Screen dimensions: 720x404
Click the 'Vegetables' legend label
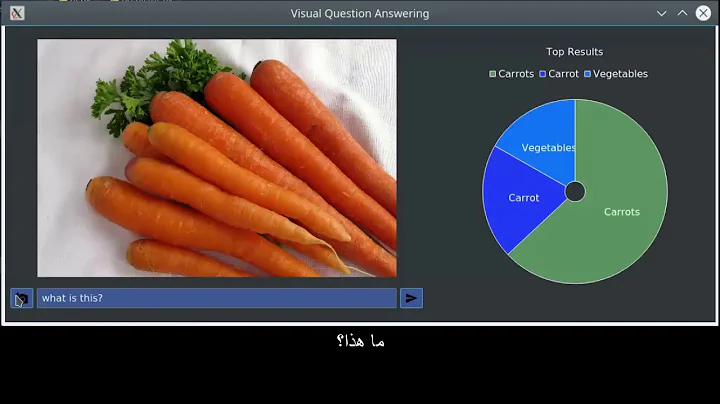click(x=620, y=74)
